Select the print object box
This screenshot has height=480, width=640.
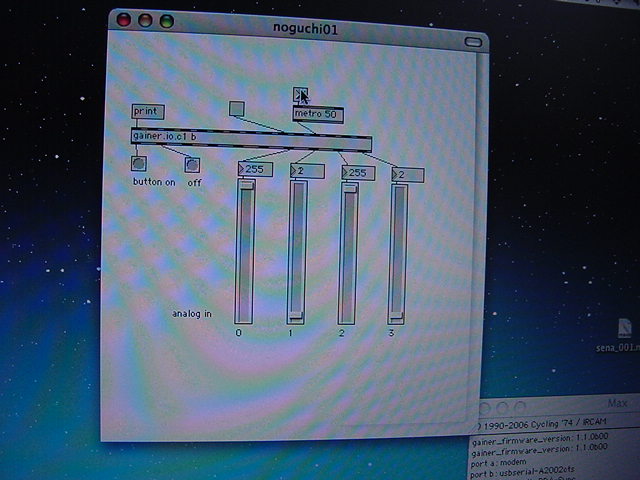click(x=148, y=111)
